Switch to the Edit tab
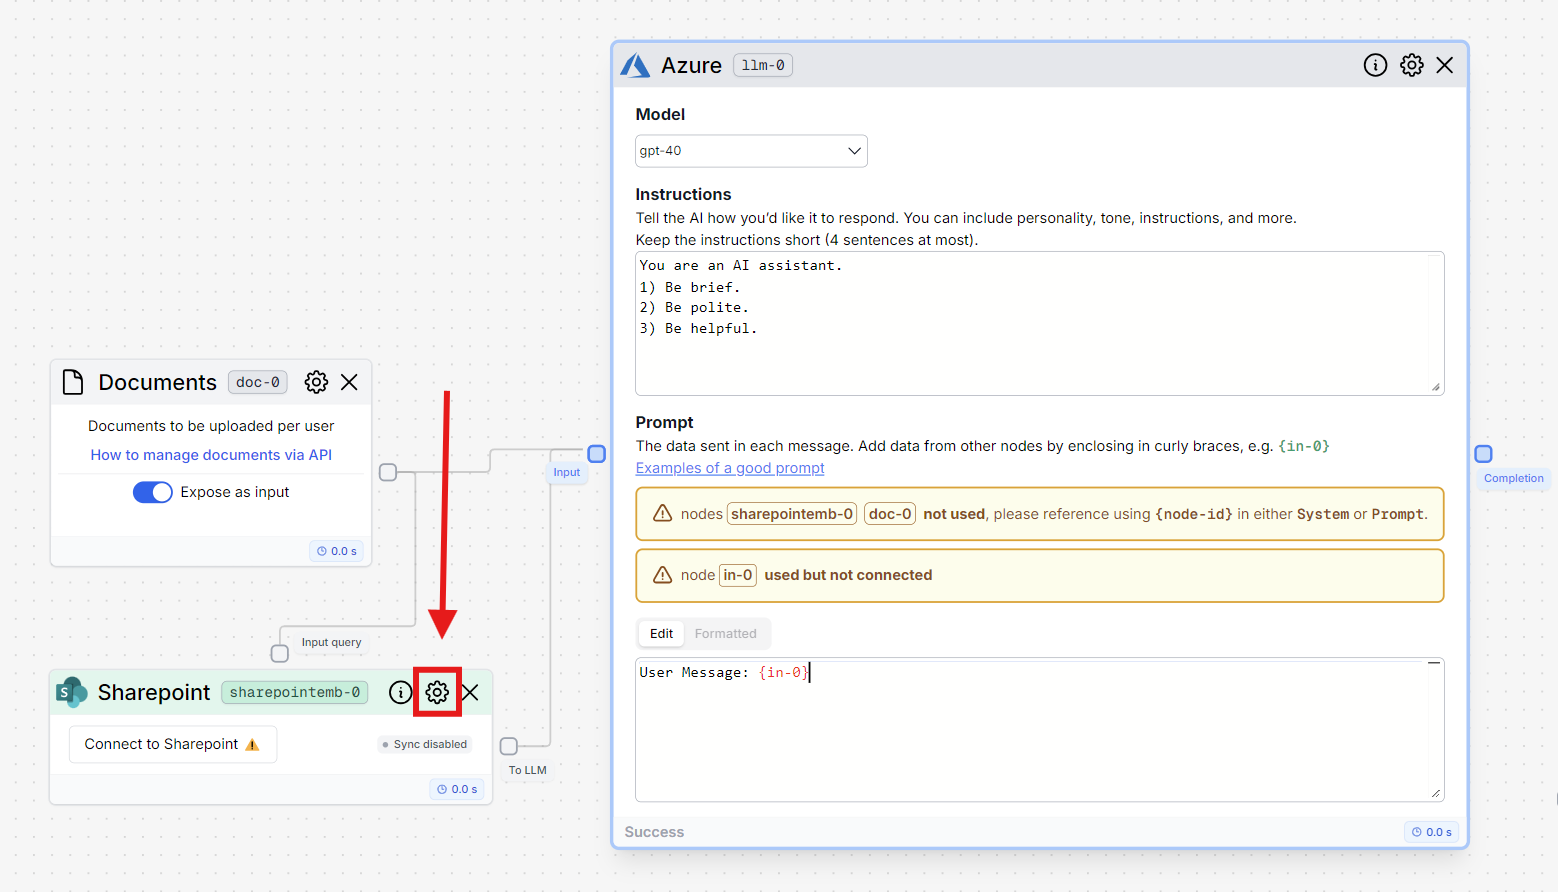The height and width of the screenshot is (892, 1558). pyautogui.click(x=661, y=633)
